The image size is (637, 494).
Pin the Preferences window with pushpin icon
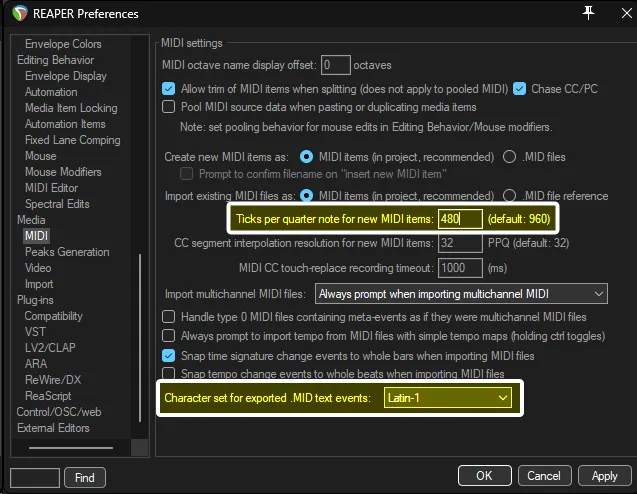pyautogui.click(x=588, y=13)
